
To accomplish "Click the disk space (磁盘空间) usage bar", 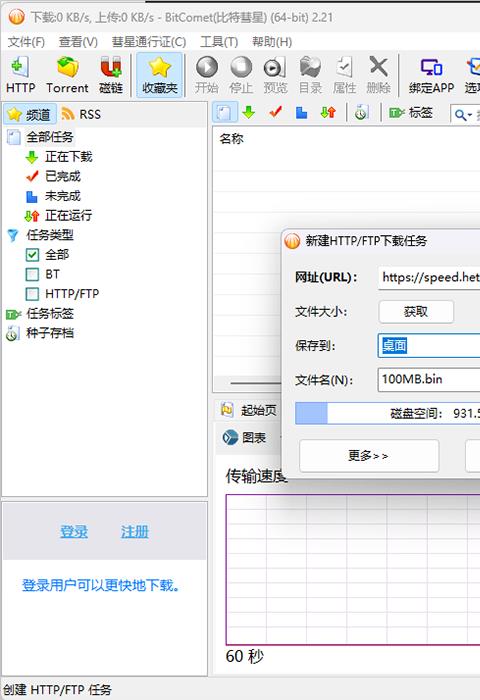I will (388, 413).
